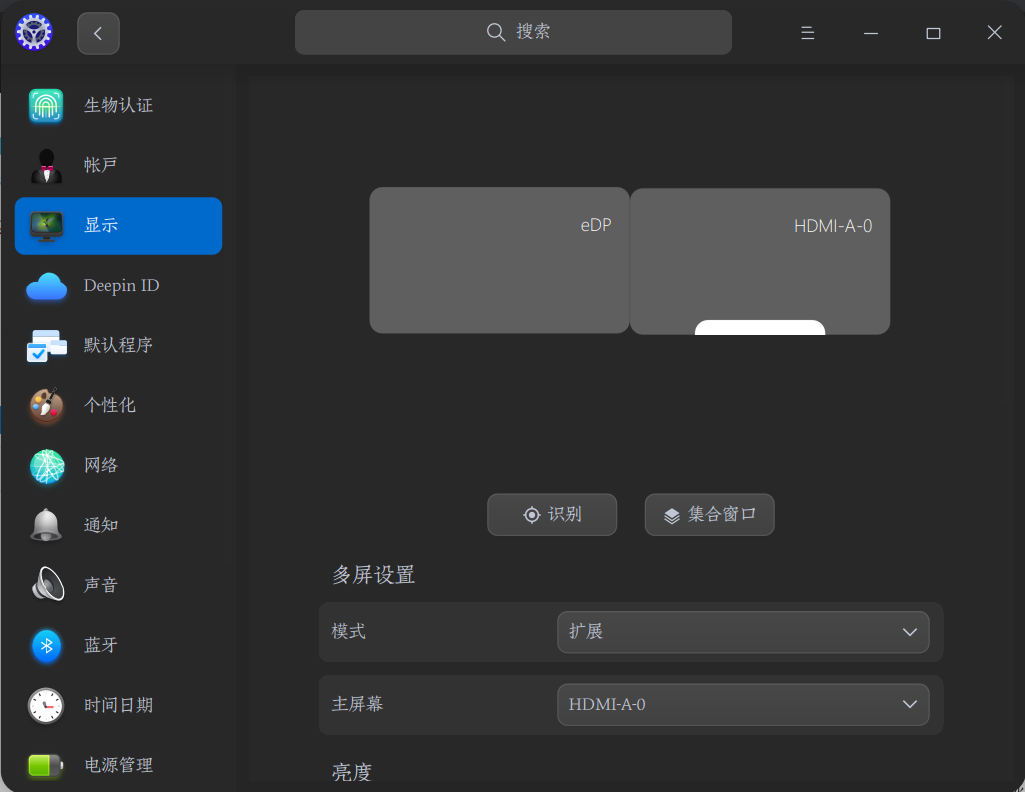Click the Deepin ID cloud icon
This screenshot has width=1025, height=792.
pyautogui.click(x=46, y=287)
